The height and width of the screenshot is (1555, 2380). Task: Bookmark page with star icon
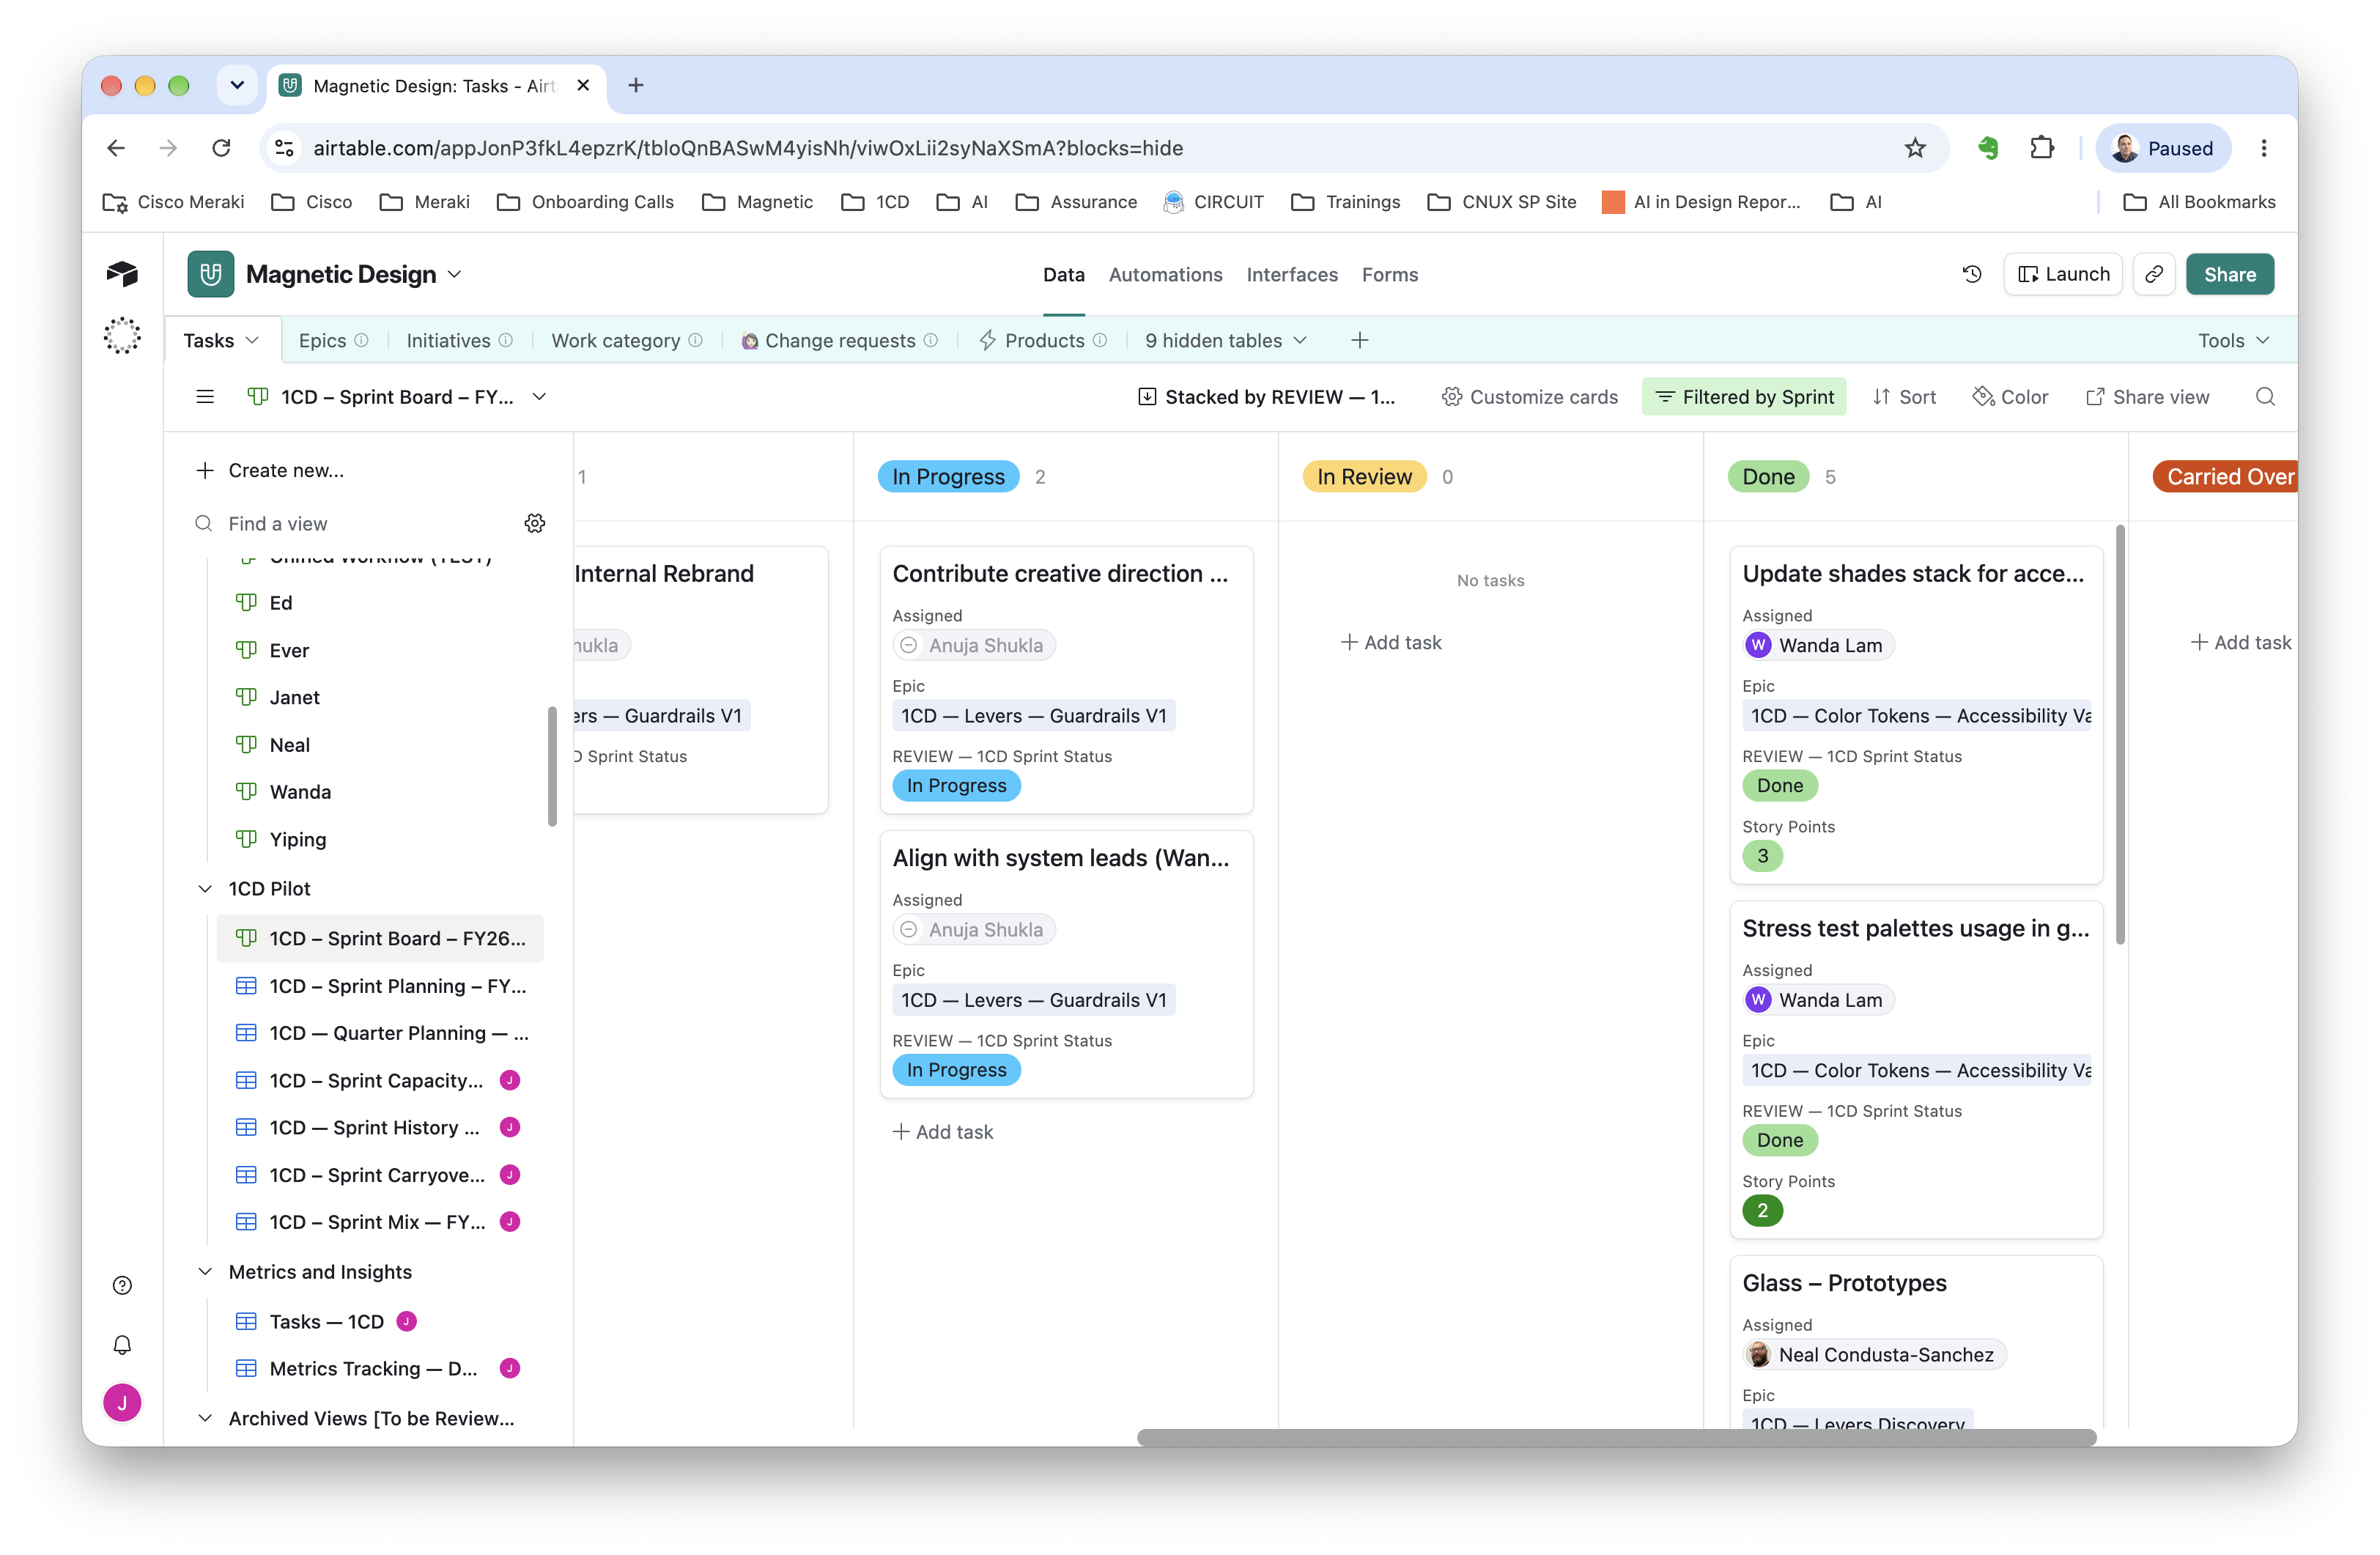coord(1914,148)
